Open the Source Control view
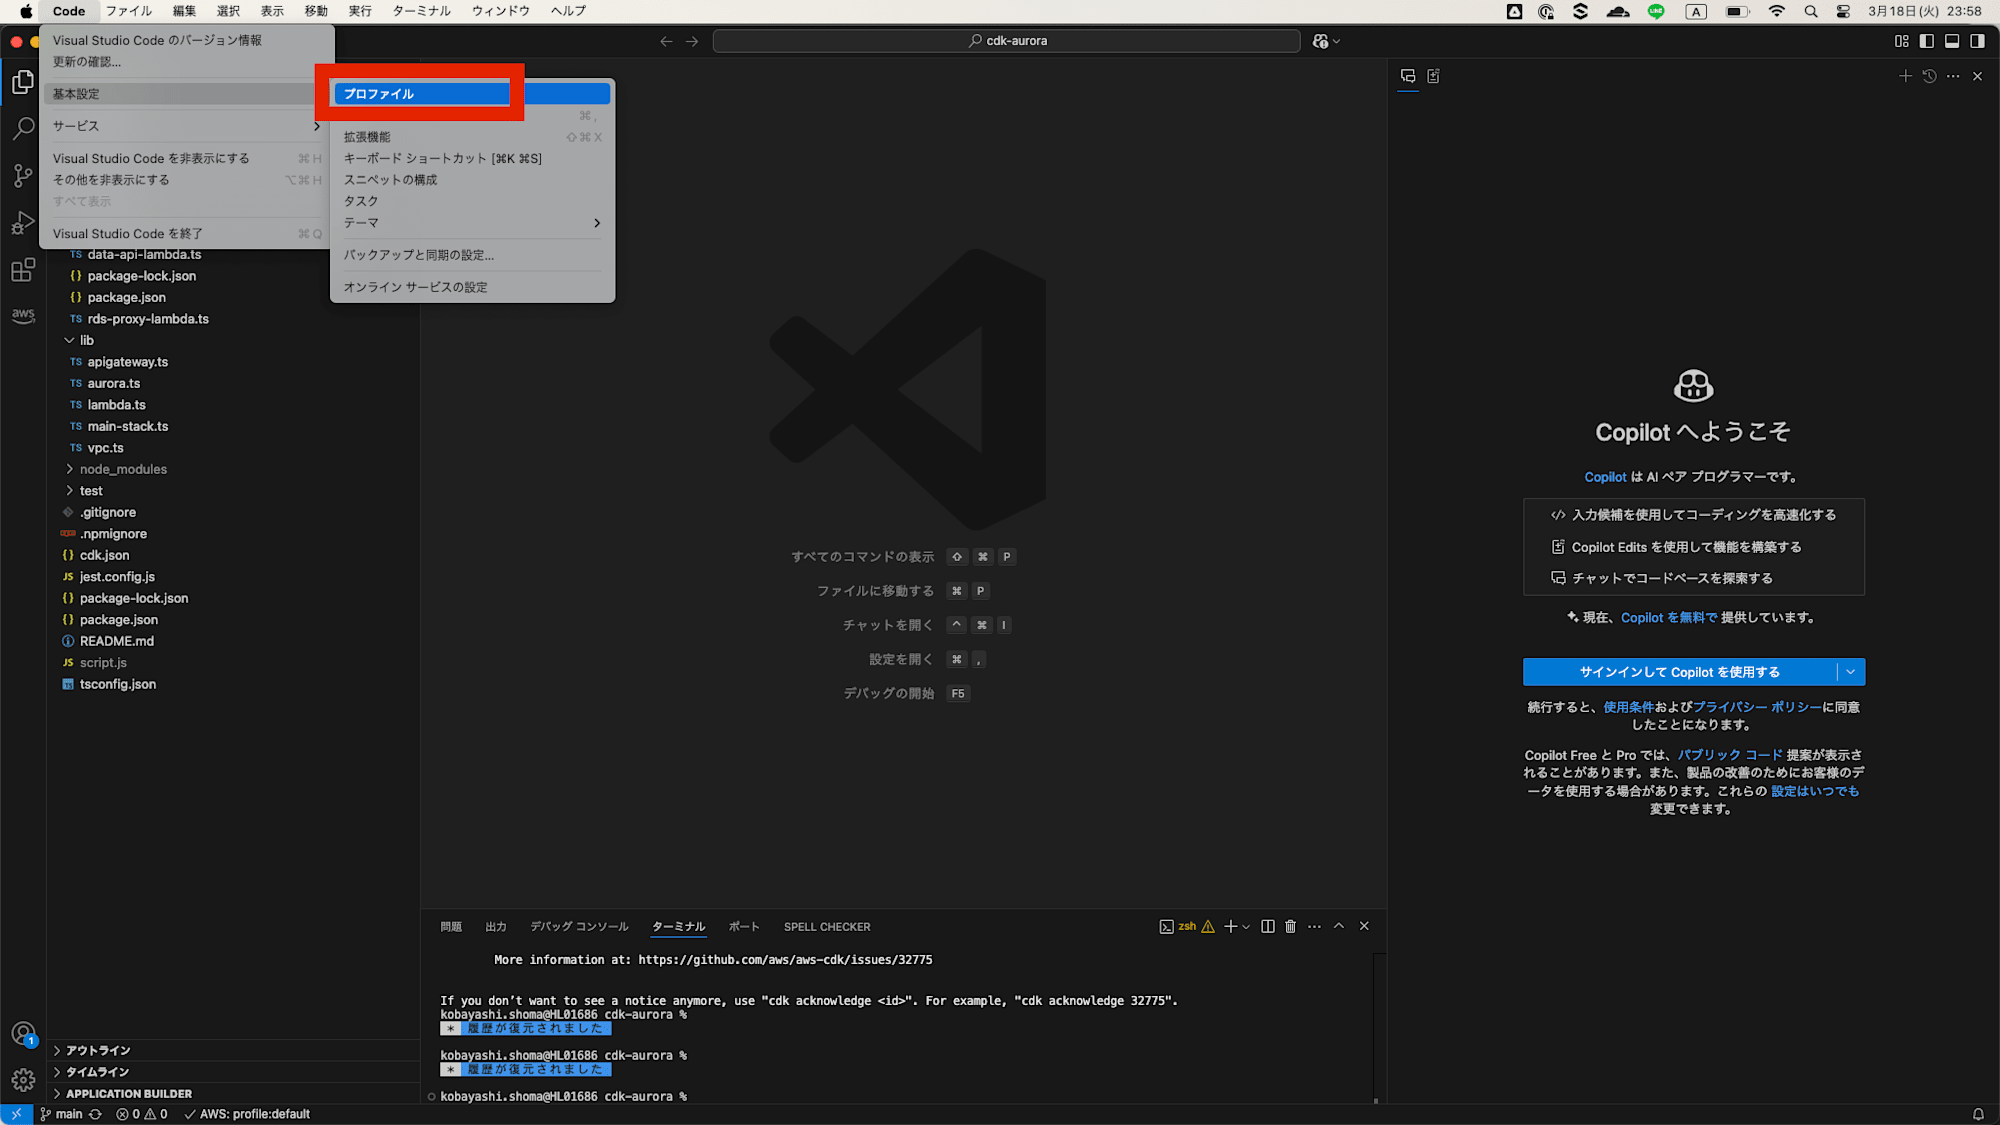Viewport: 2000px width, 1125px height. click(x=23, y=175)
